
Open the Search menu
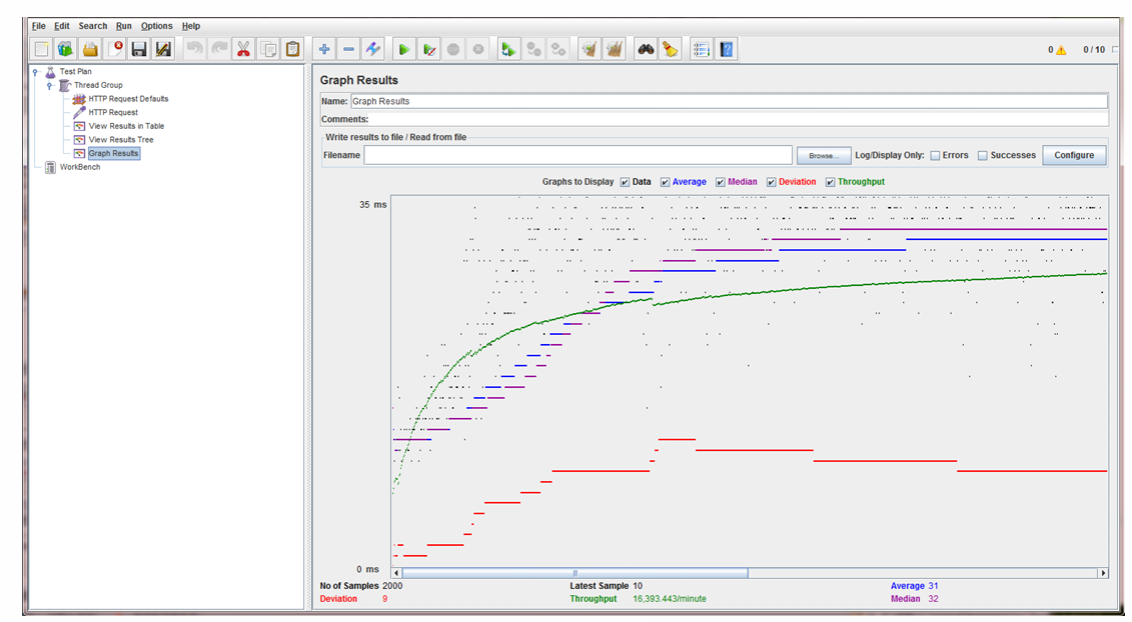(92, 26)
